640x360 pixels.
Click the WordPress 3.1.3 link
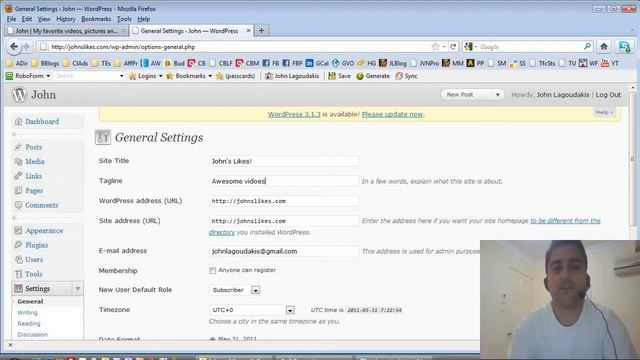click(294, 114)
